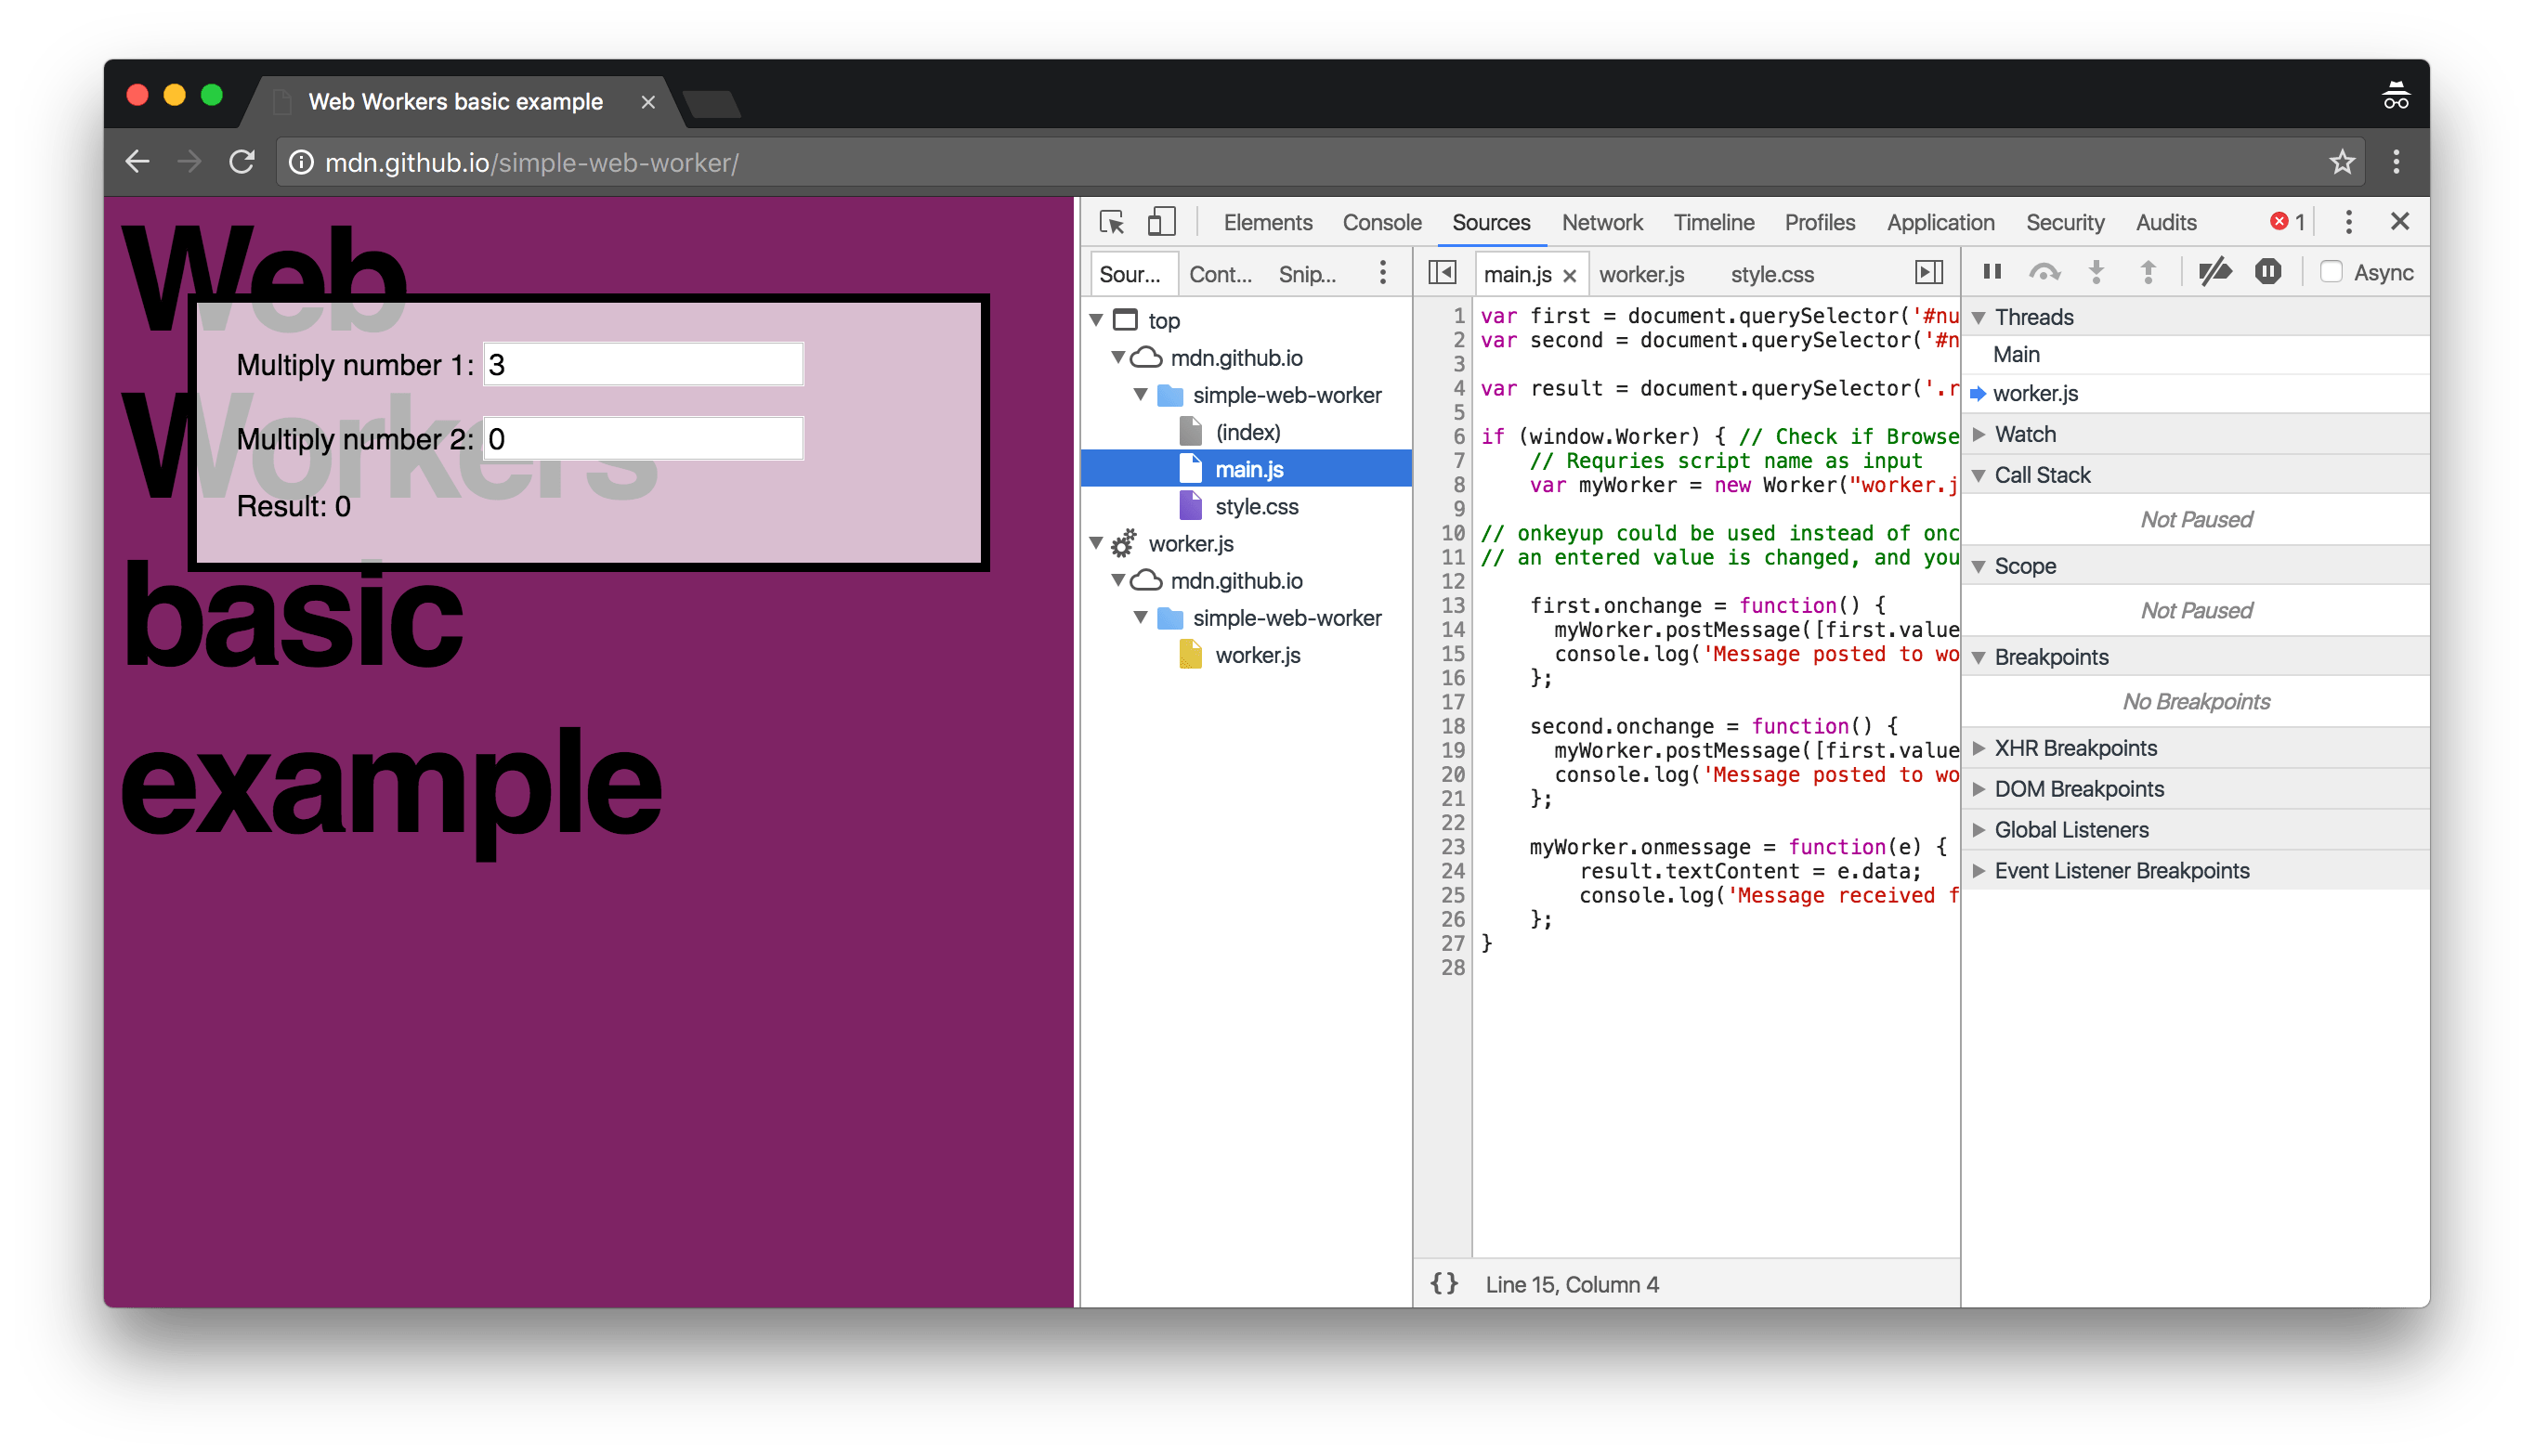Toggle the device toolbar icon

(x=1160, y=222)
